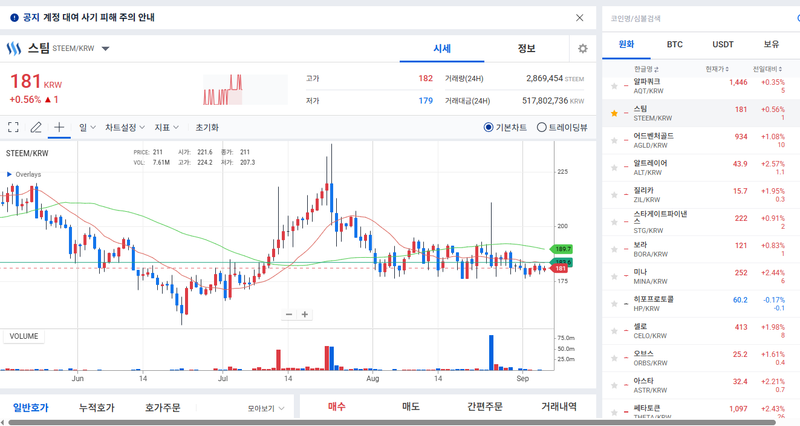
Task: Favorite the STG/KRW star
Action: coord(614,222)
